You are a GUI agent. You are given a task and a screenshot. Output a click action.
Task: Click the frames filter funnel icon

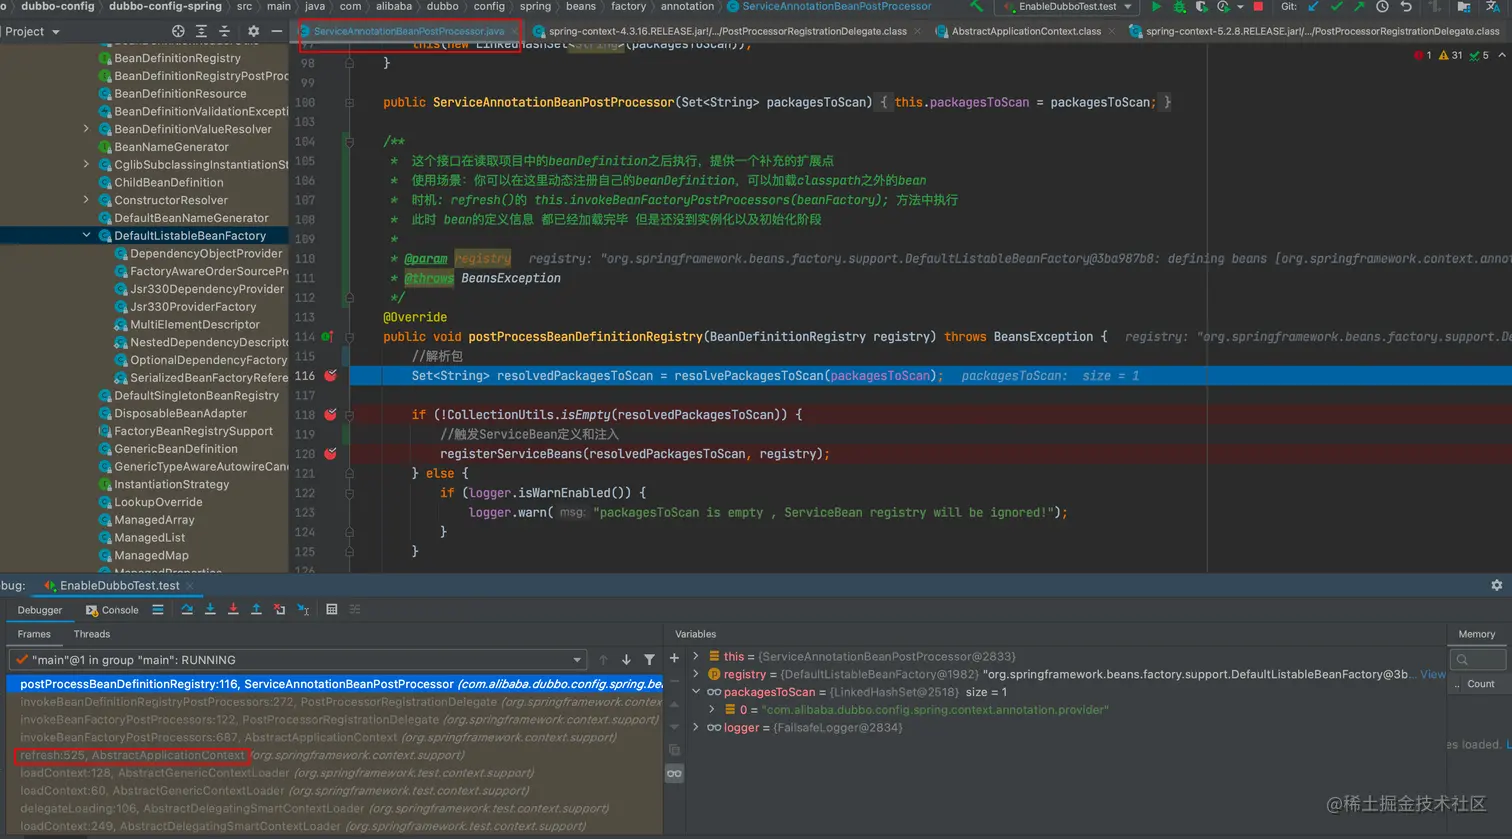650,659
